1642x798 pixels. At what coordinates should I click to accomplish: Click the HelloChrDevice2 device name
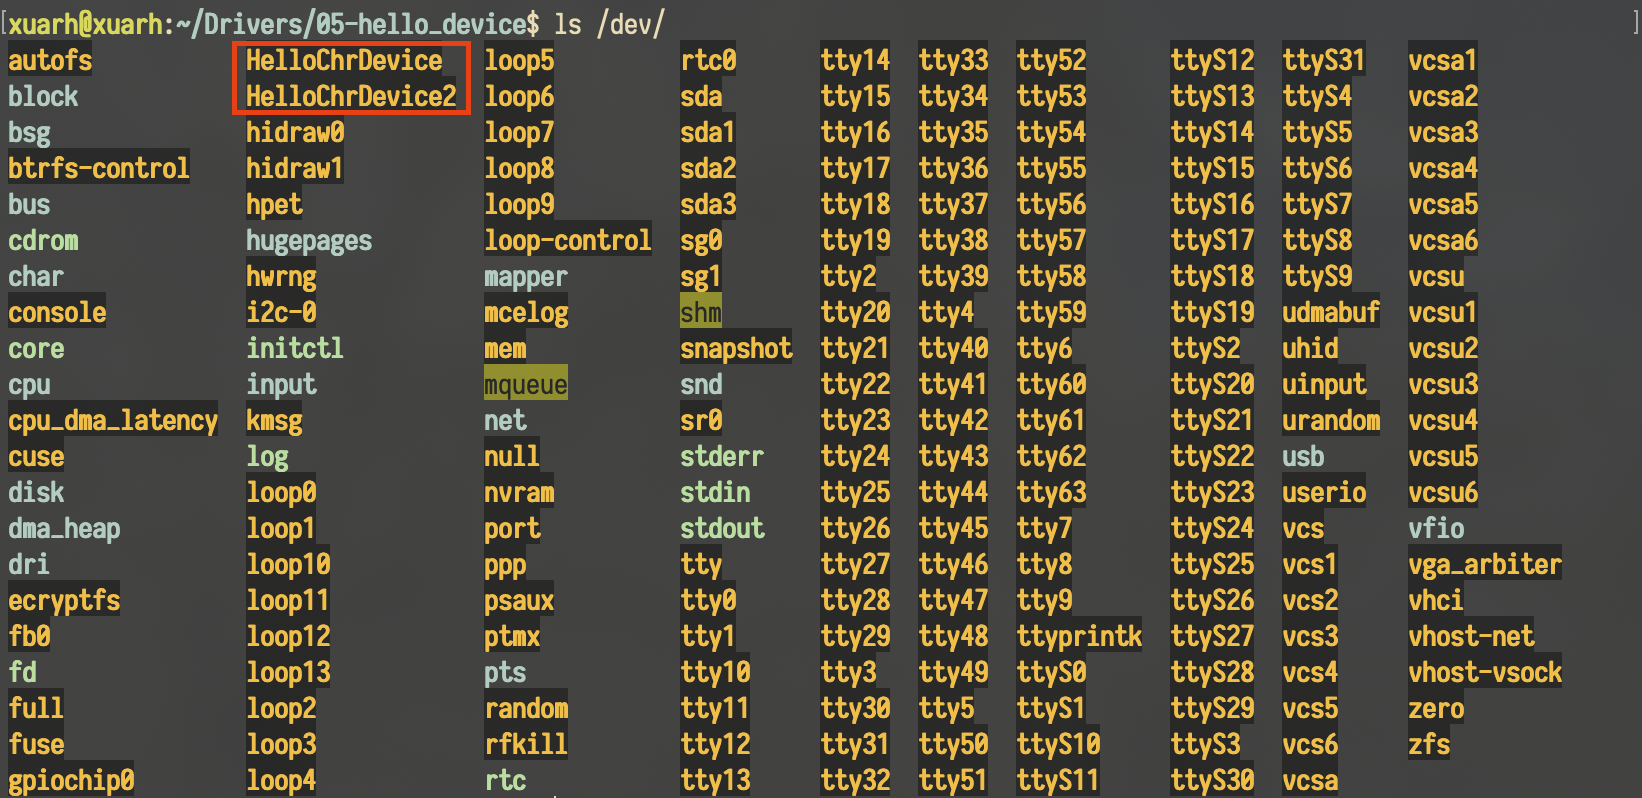tap(351, 97)
